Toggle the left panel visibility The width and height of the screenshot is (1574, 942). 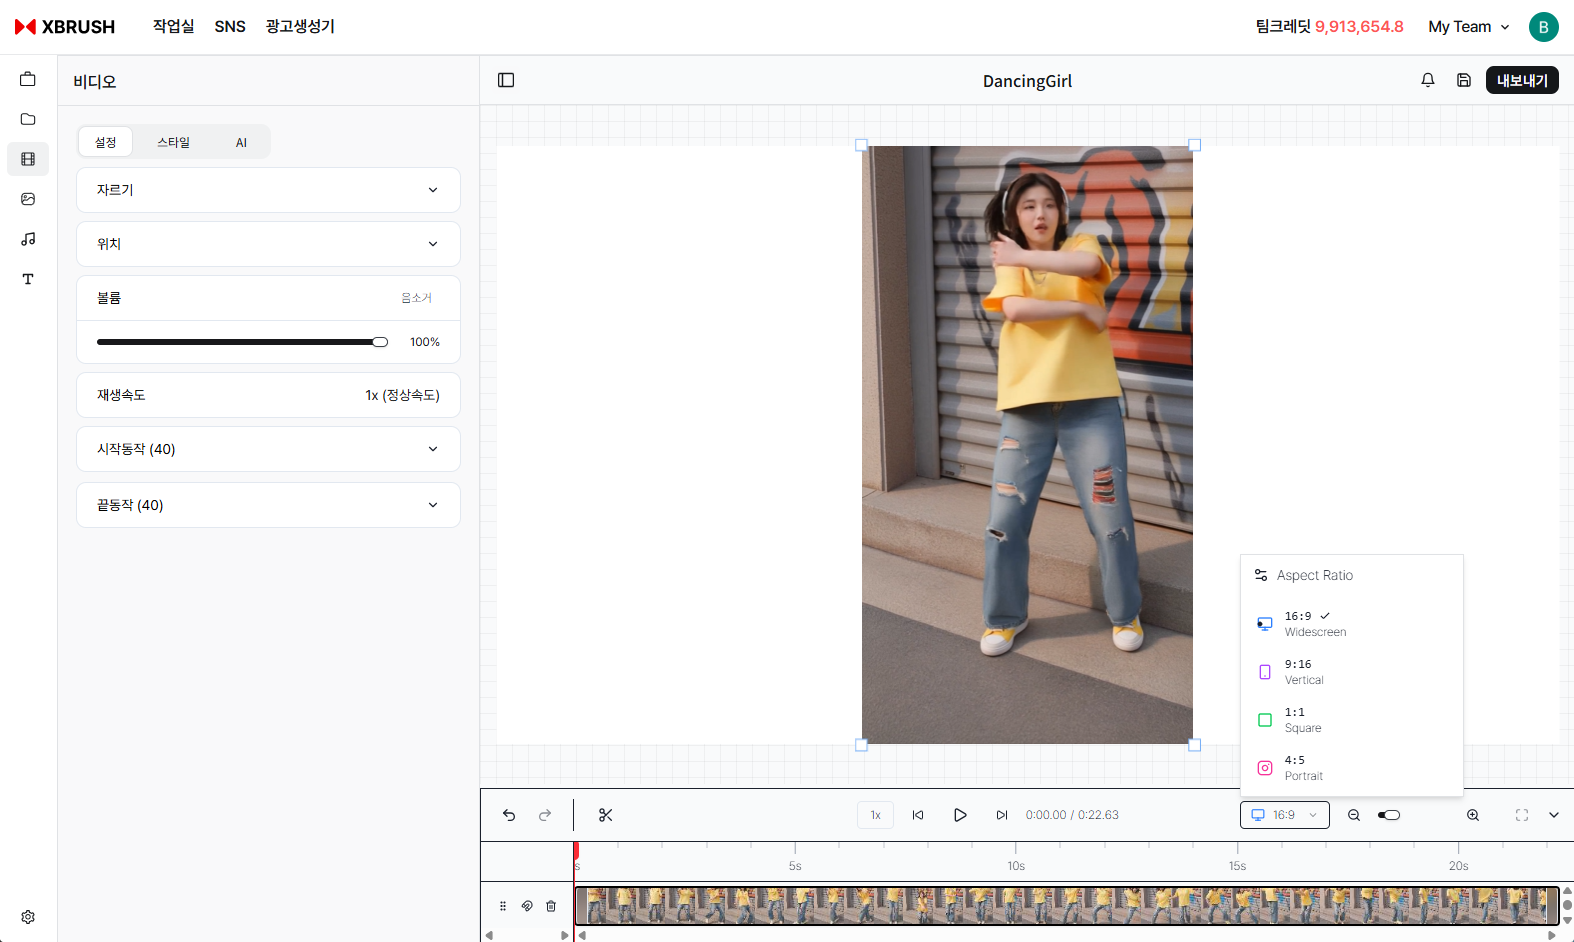point(506,80)
